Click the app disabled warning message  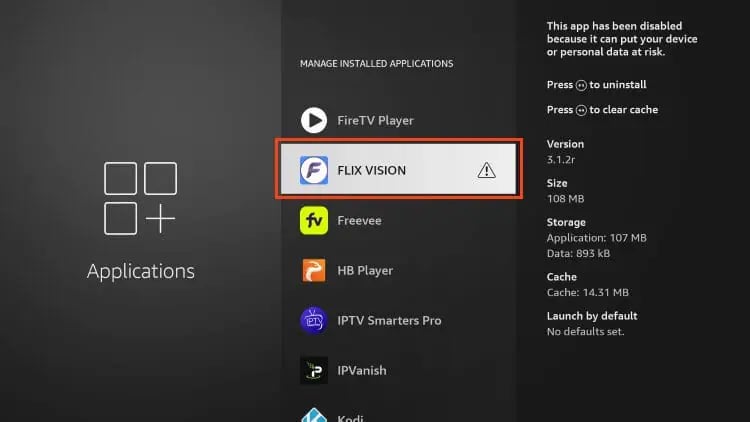[622, 39]
